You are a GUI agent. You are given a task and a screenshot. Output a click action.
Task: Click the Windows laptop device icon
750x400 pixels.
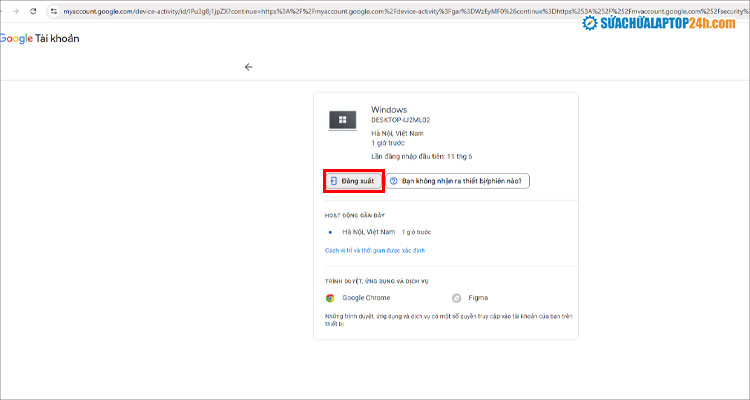(x=343, y=121)
